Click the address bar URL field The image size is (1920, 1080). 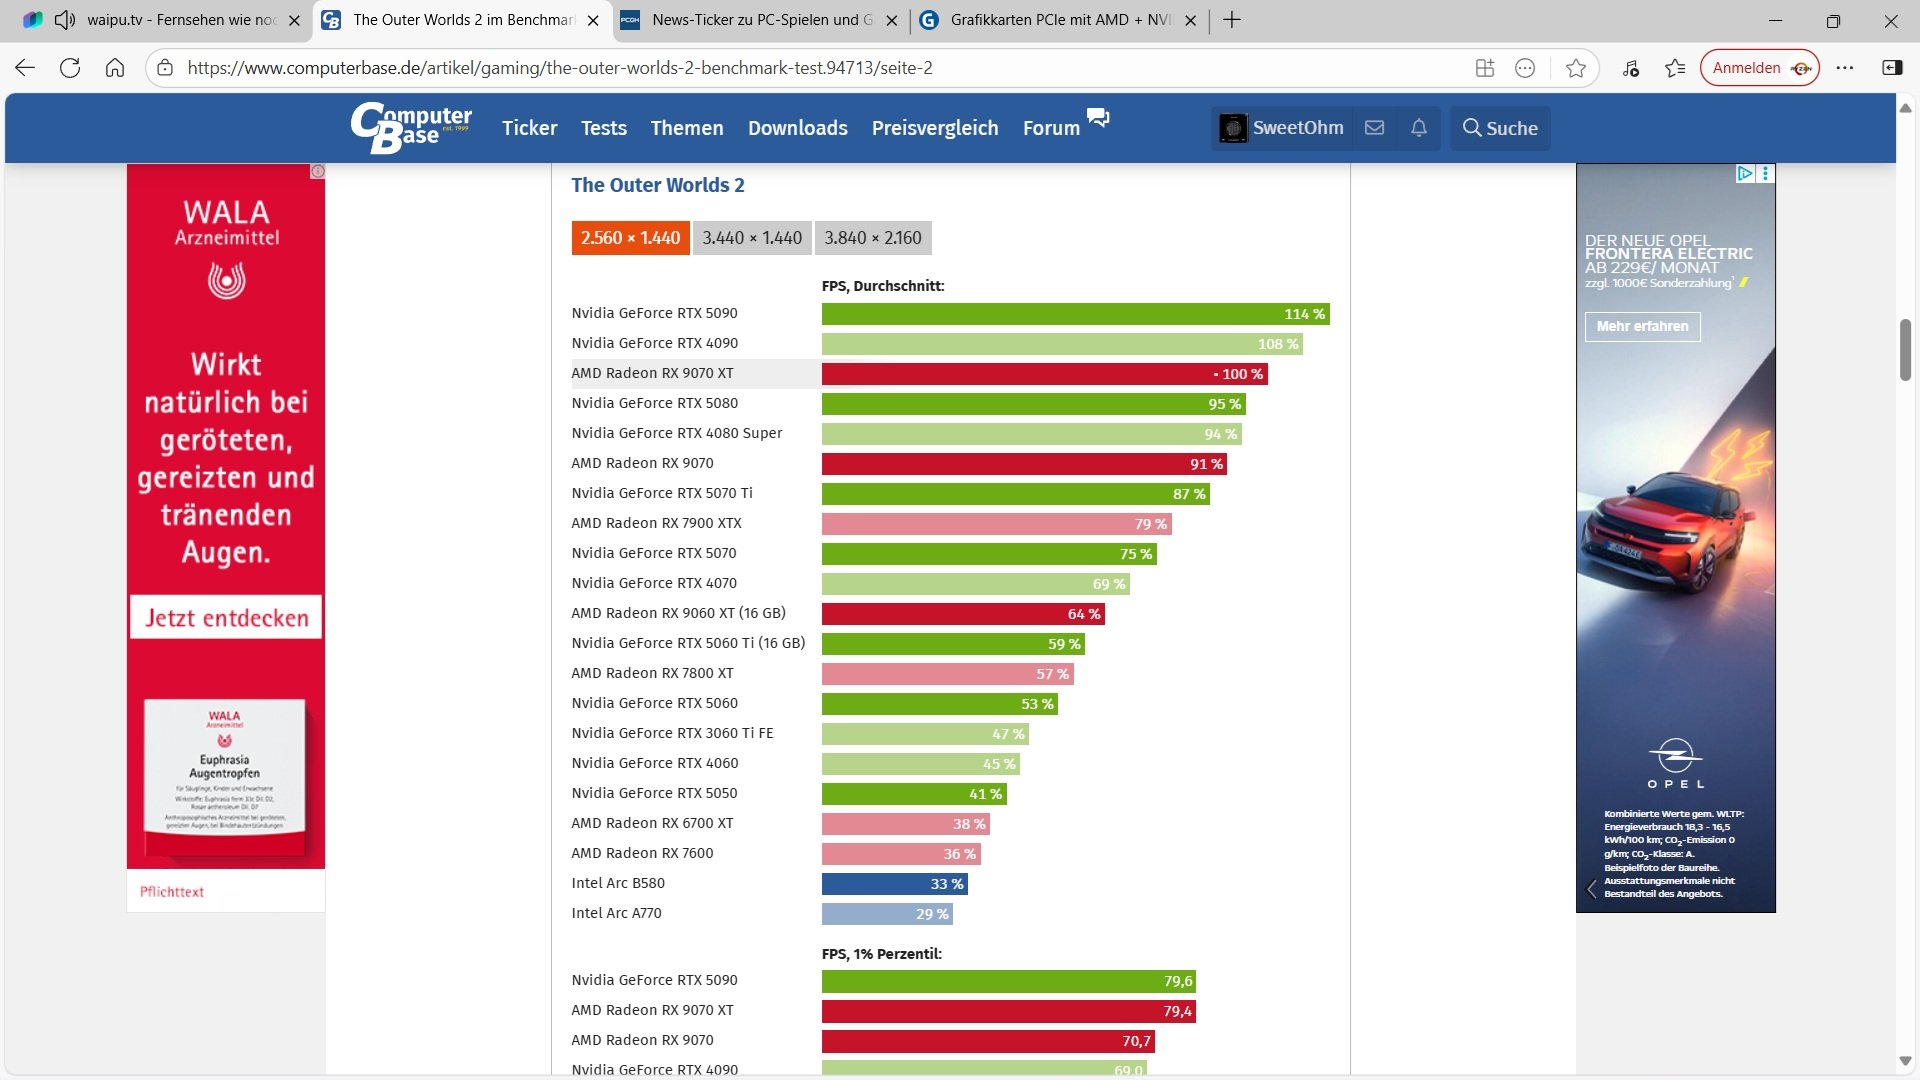tap(820, 68)
